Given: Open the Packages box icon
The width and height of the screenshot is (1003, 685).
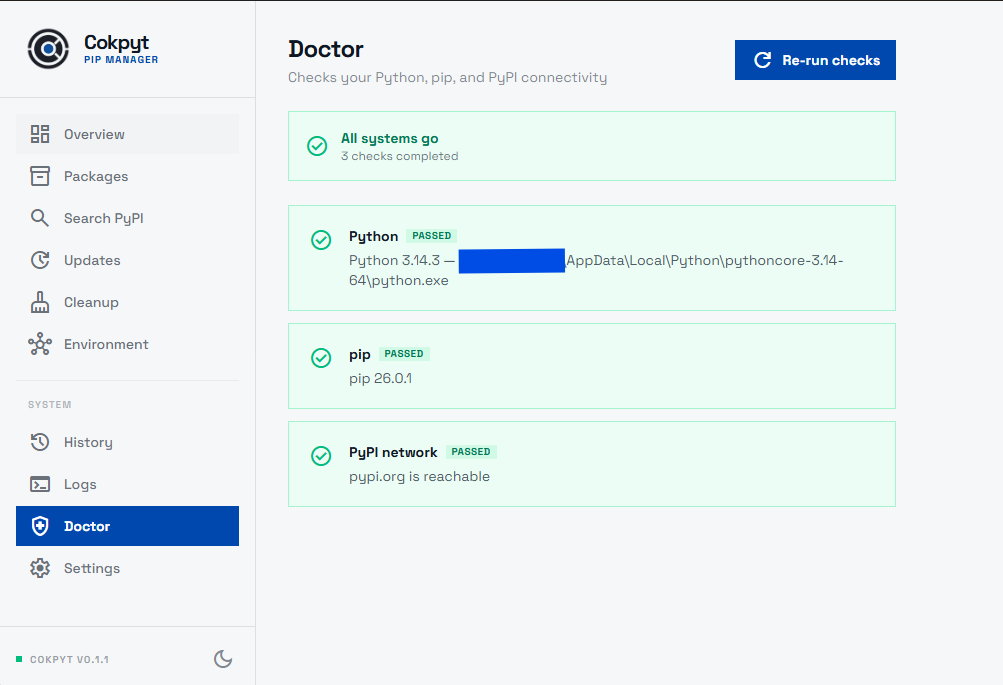Looking at the screenshot, I should coord(39,175).
